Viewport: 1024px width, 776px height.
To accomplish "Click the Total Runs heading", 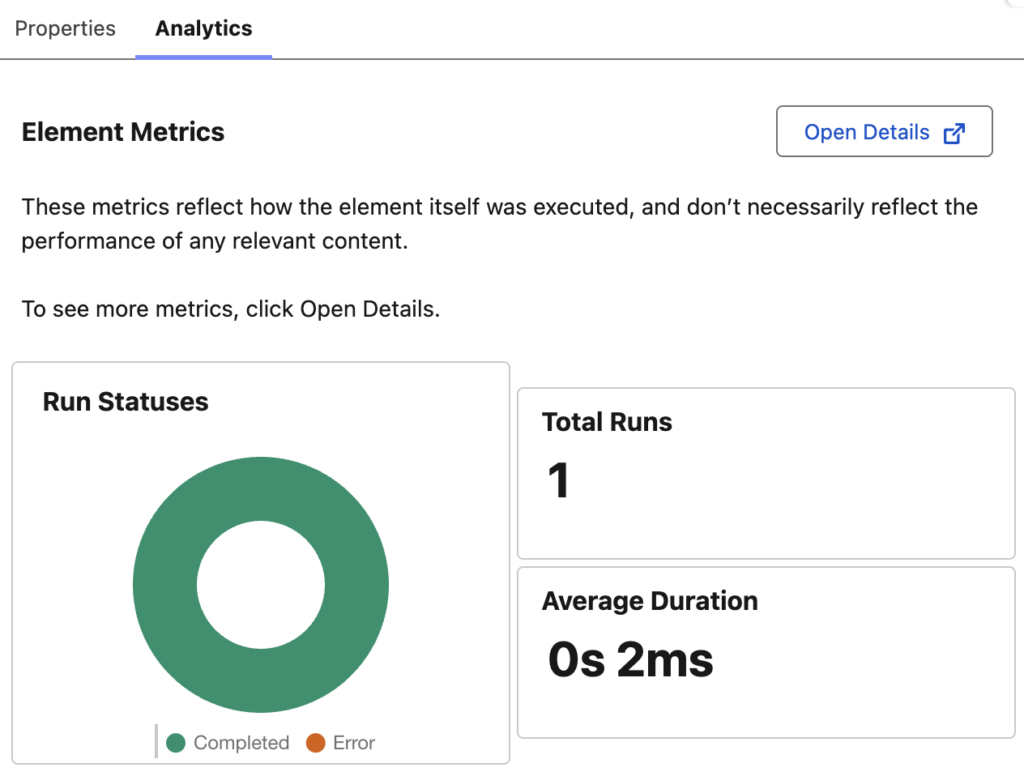I will [x=607, y=422].
